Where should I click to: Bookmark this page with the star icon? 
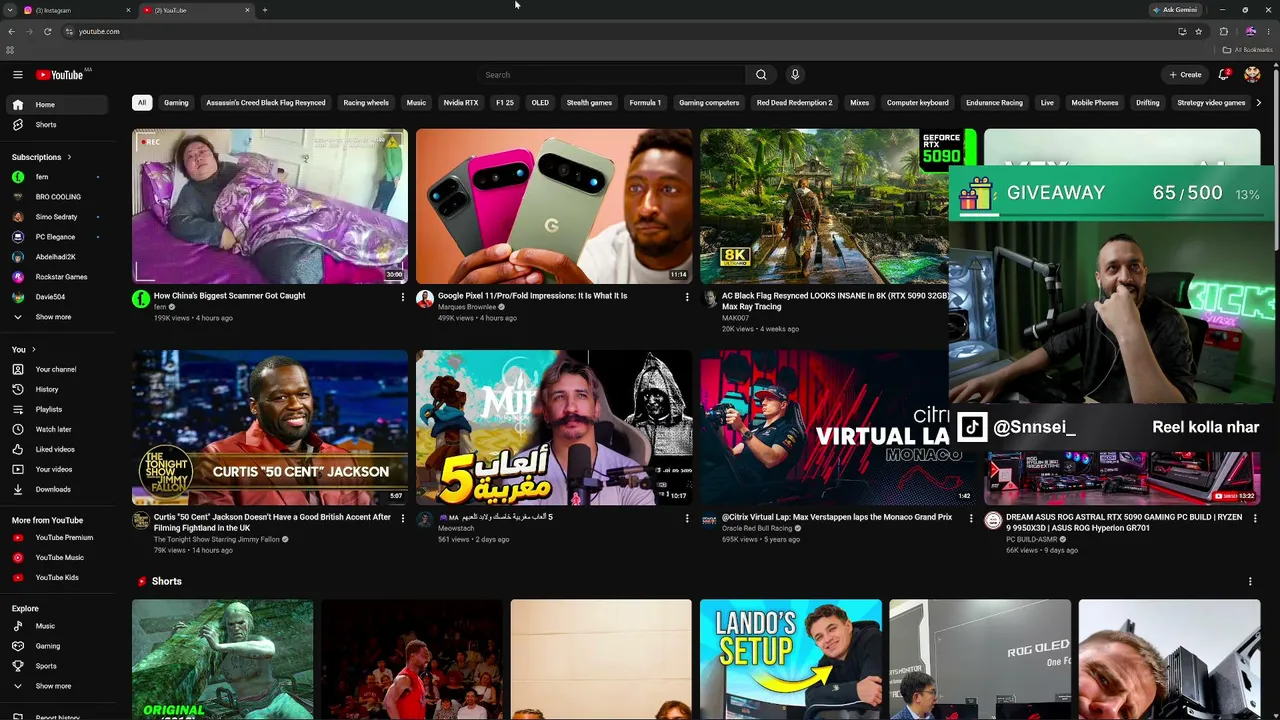[x=1199, y=31]
